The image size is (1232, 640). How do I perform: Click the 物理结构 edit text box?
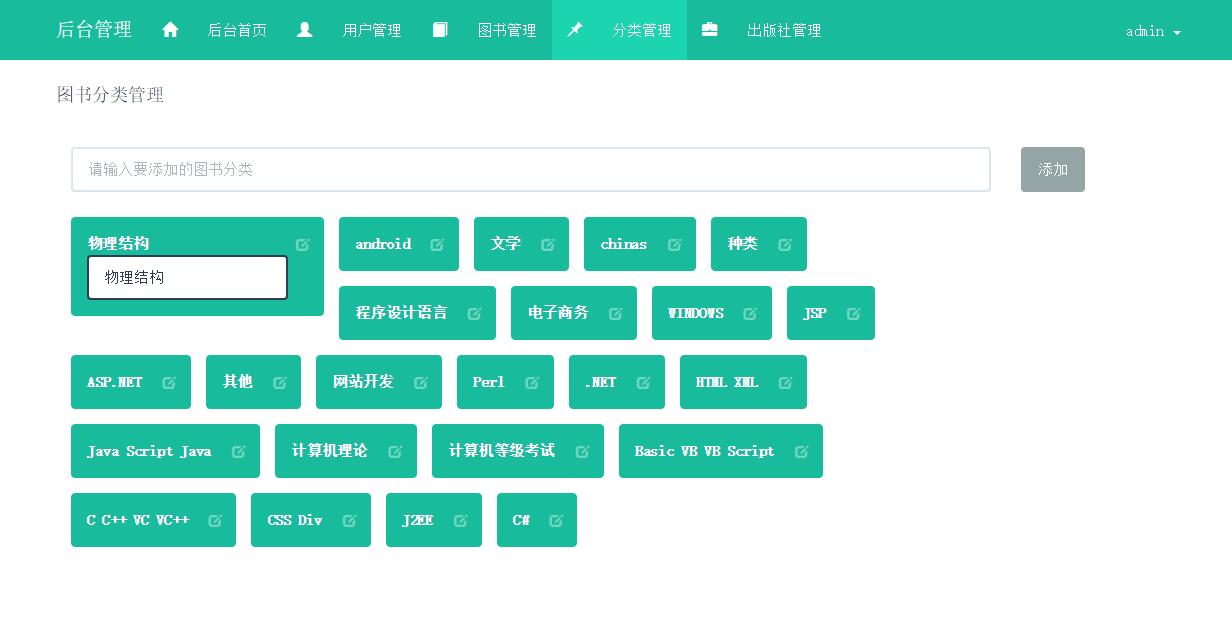tap(187, 278)
